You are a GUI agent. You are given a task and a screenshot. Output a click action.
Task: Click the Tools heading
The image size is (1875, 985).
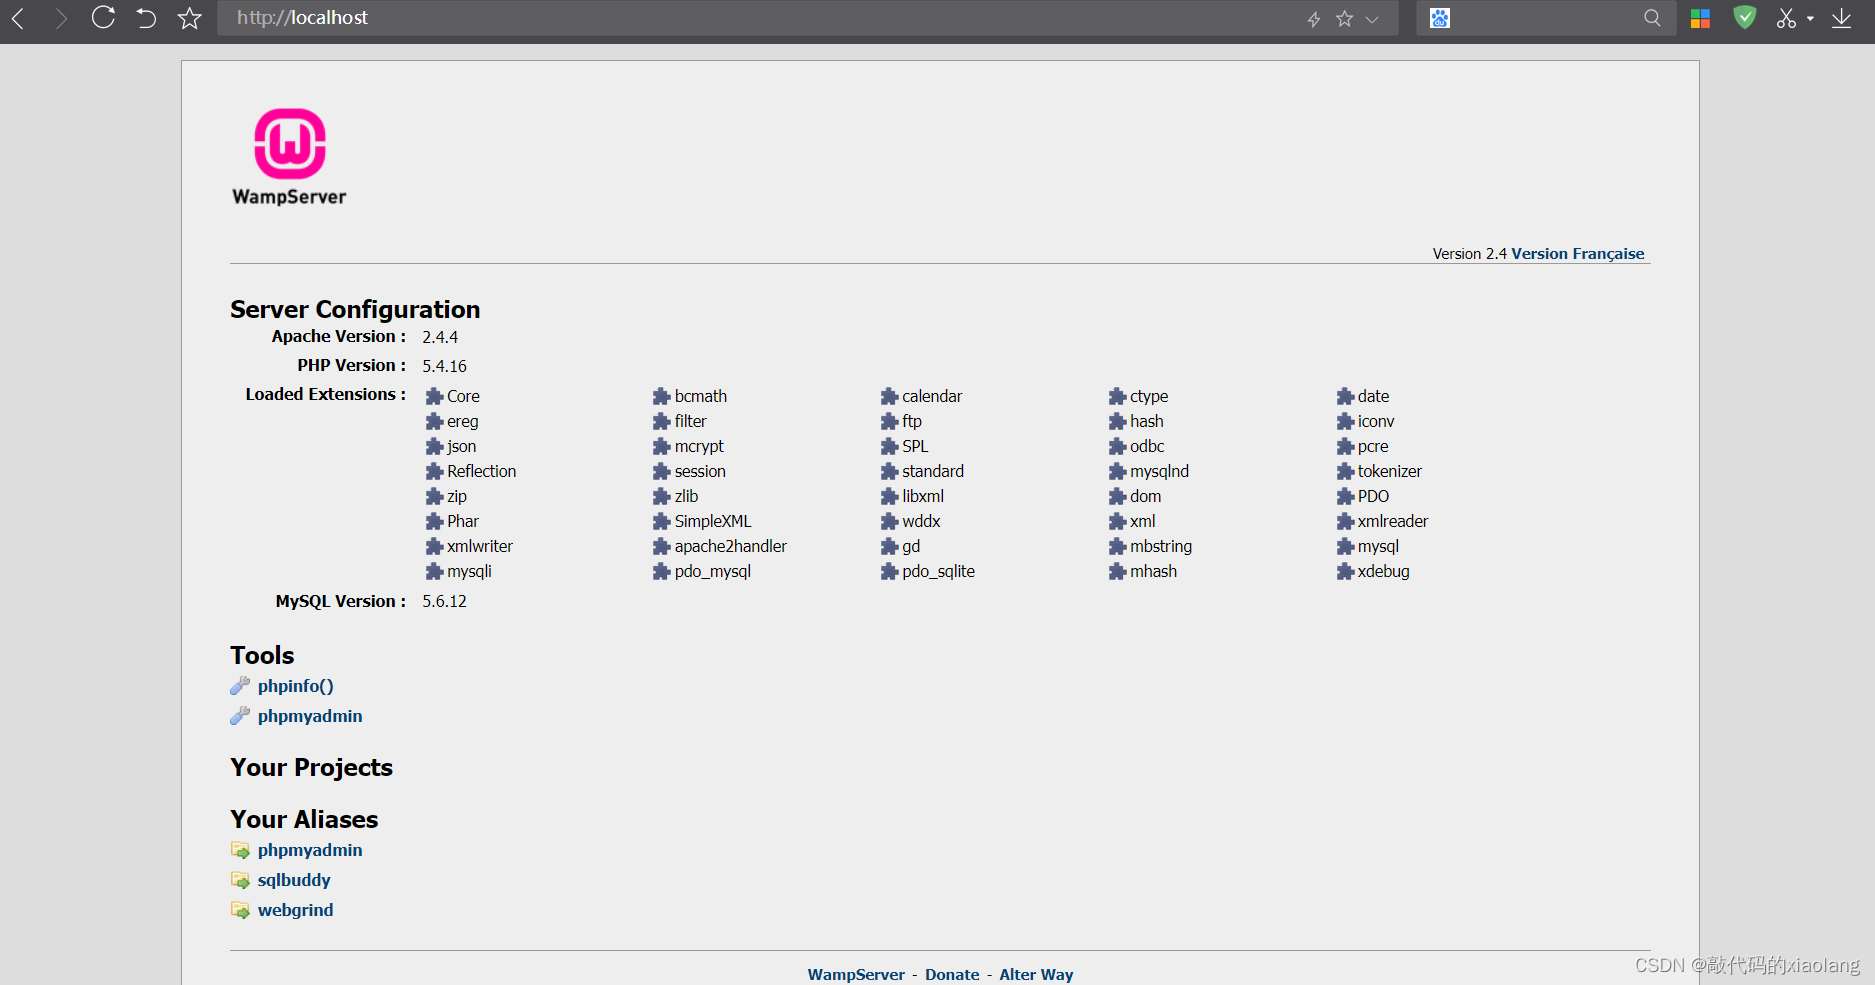click(262, 655)
